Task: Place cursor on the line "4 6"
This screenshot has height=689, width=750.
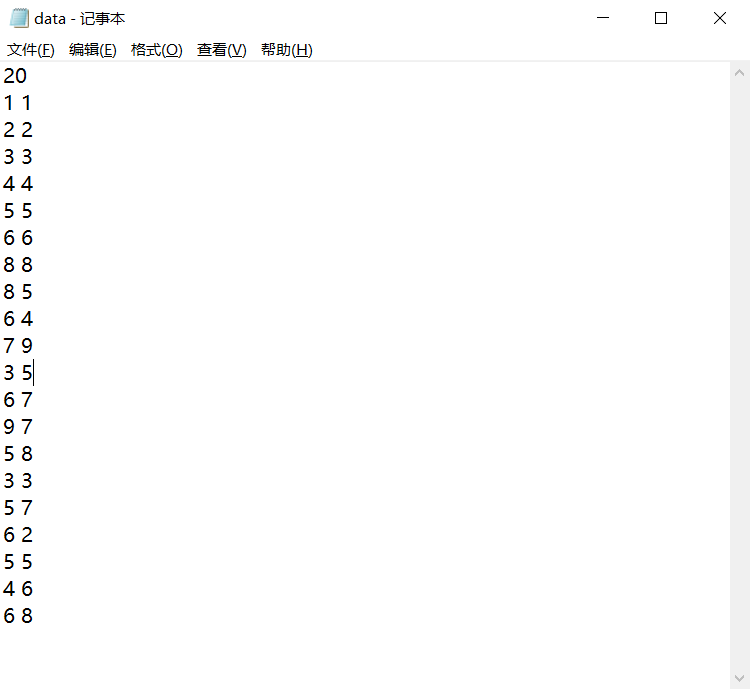Action: click(18, 589)
